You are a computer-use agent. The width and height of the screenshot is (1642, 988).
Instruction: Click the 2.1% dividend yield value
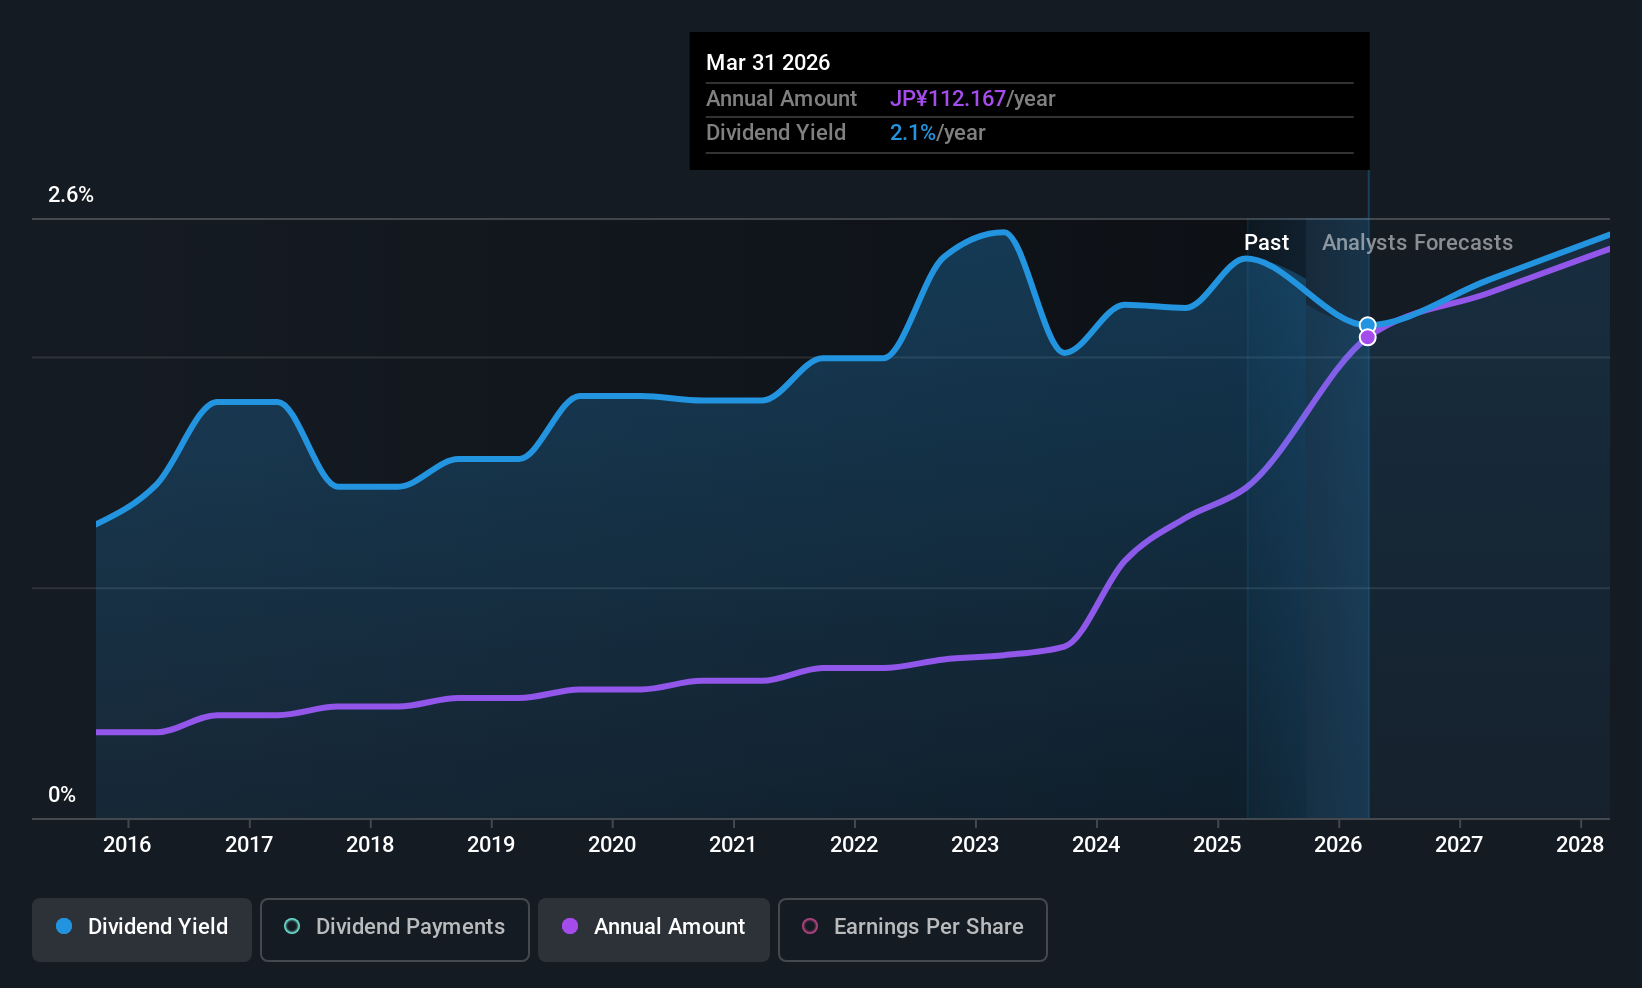click(x=913, y=132)
